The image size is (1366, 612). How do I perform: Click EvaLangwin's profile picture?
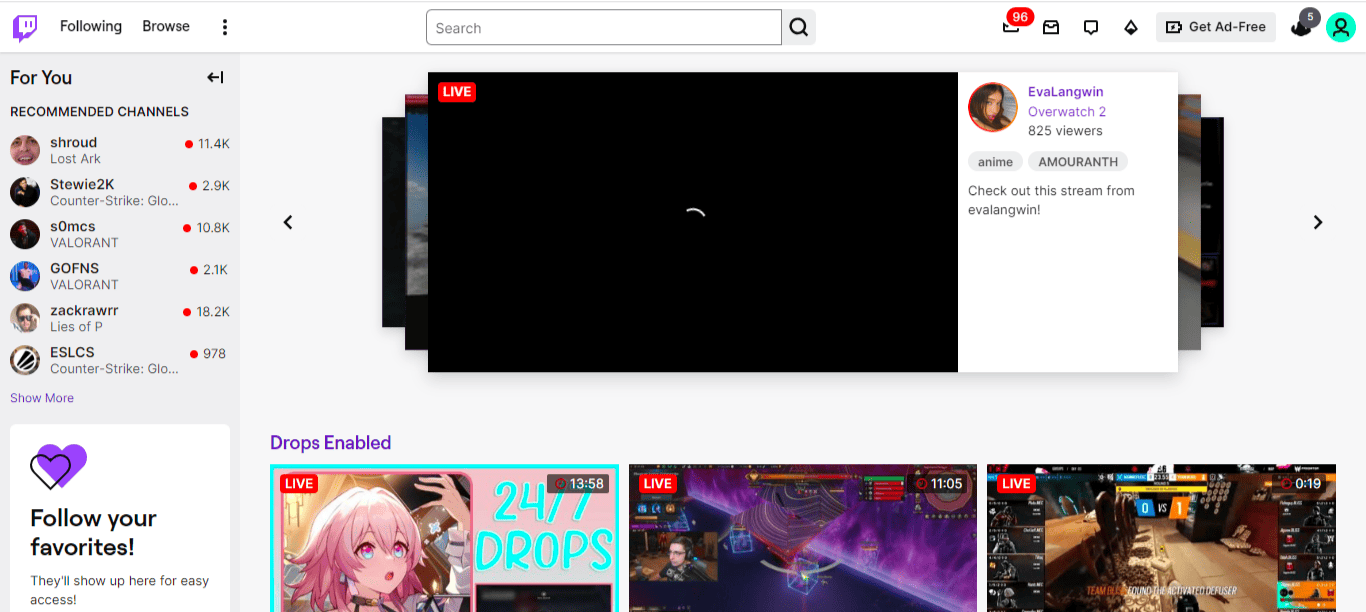pos(993,107)
